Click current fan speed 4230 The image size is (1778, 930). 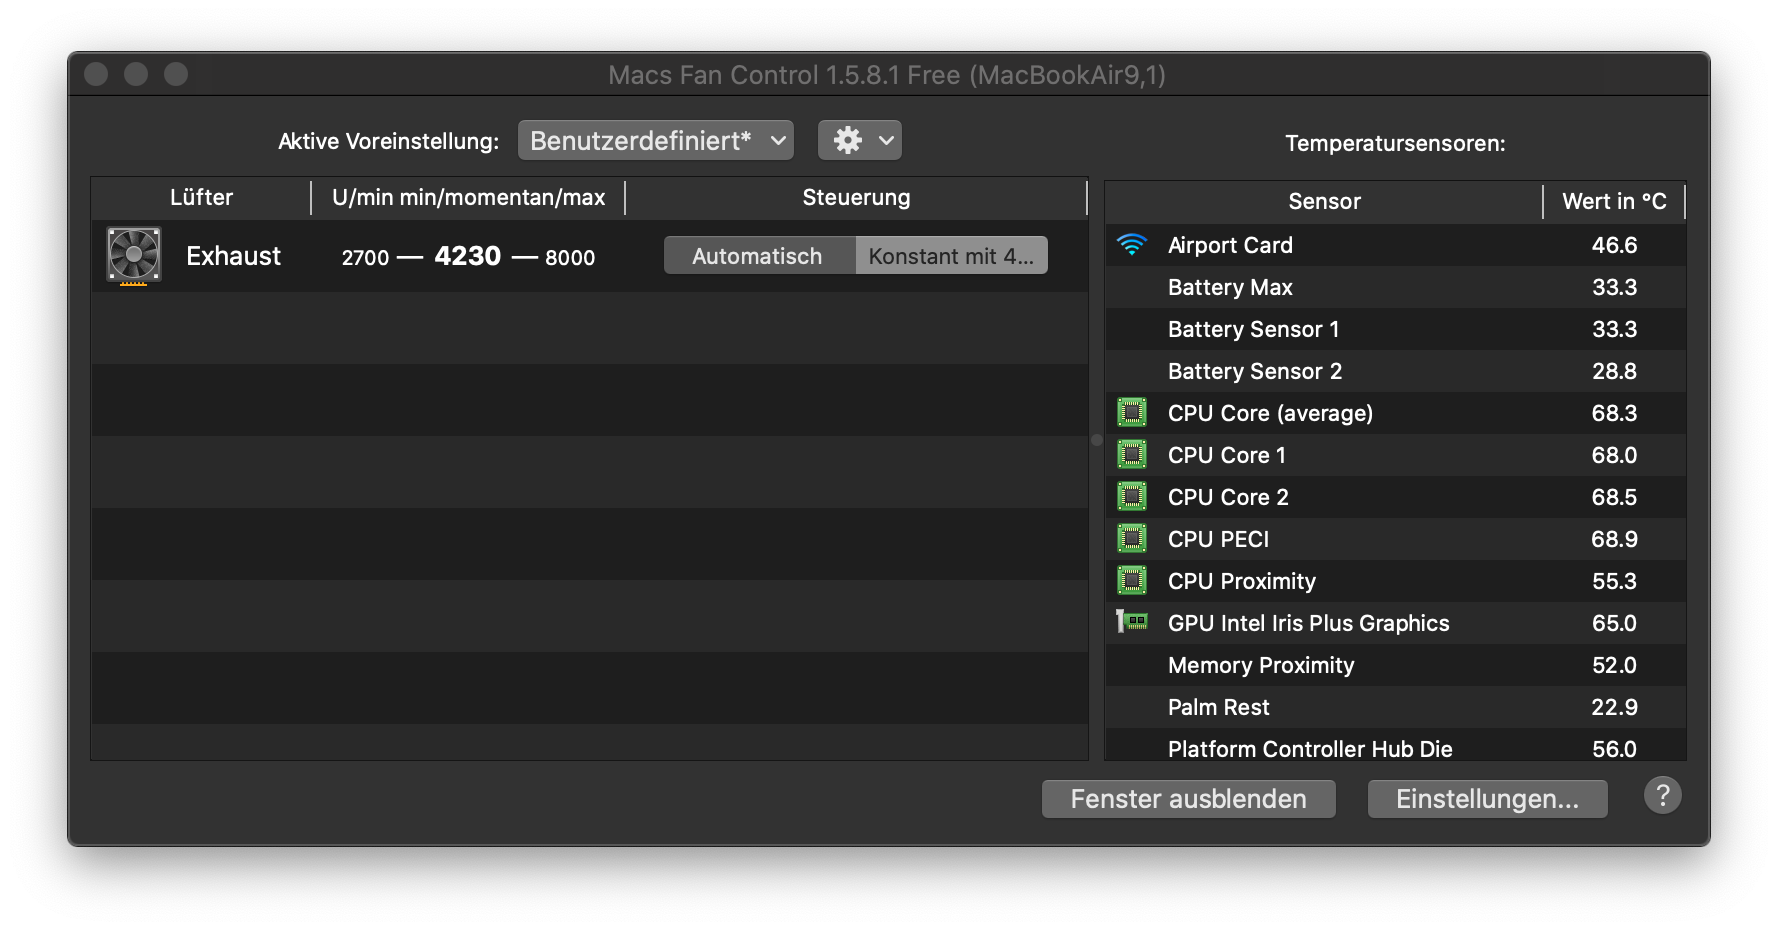[x=467, y=256]
